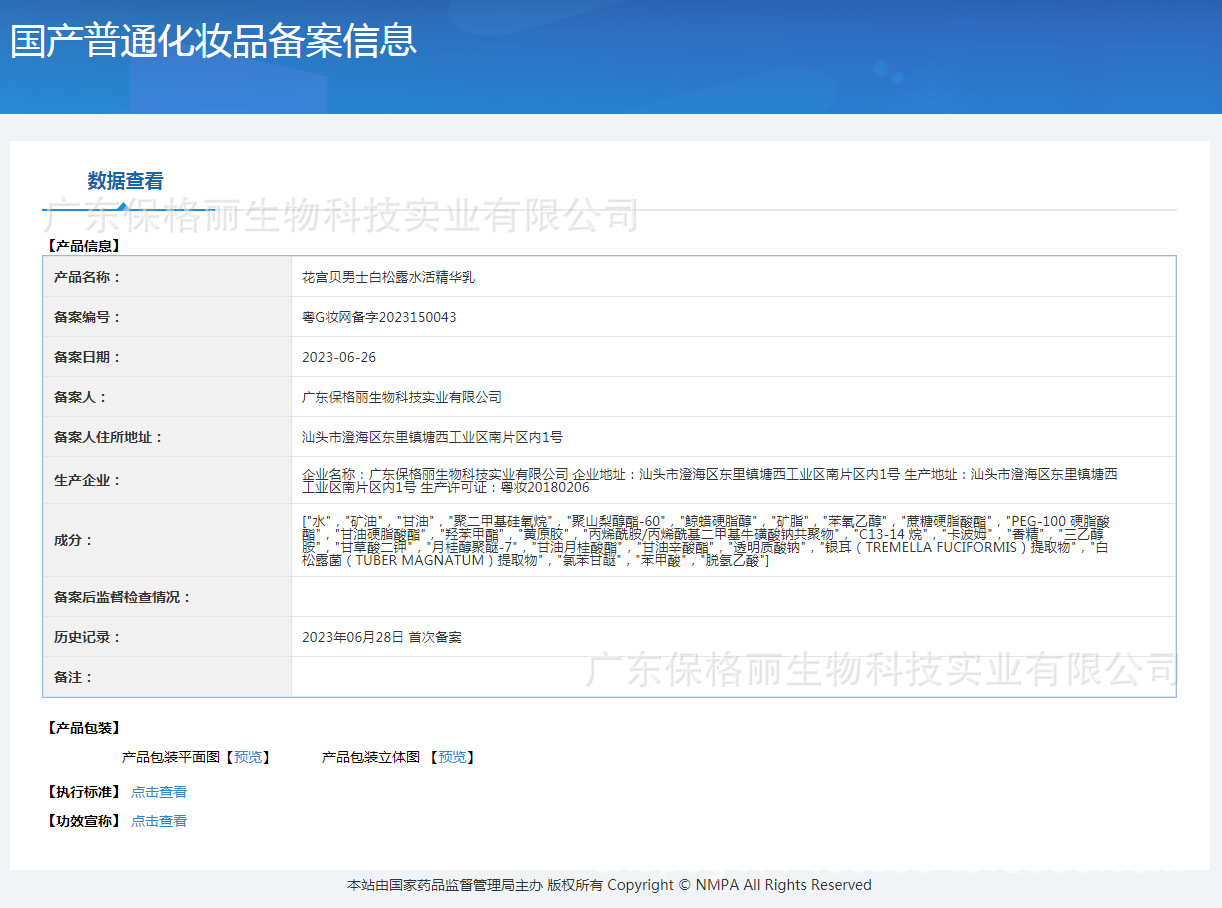Click the 产品名称 row label

pyautogui.click(x=87, y=277)
